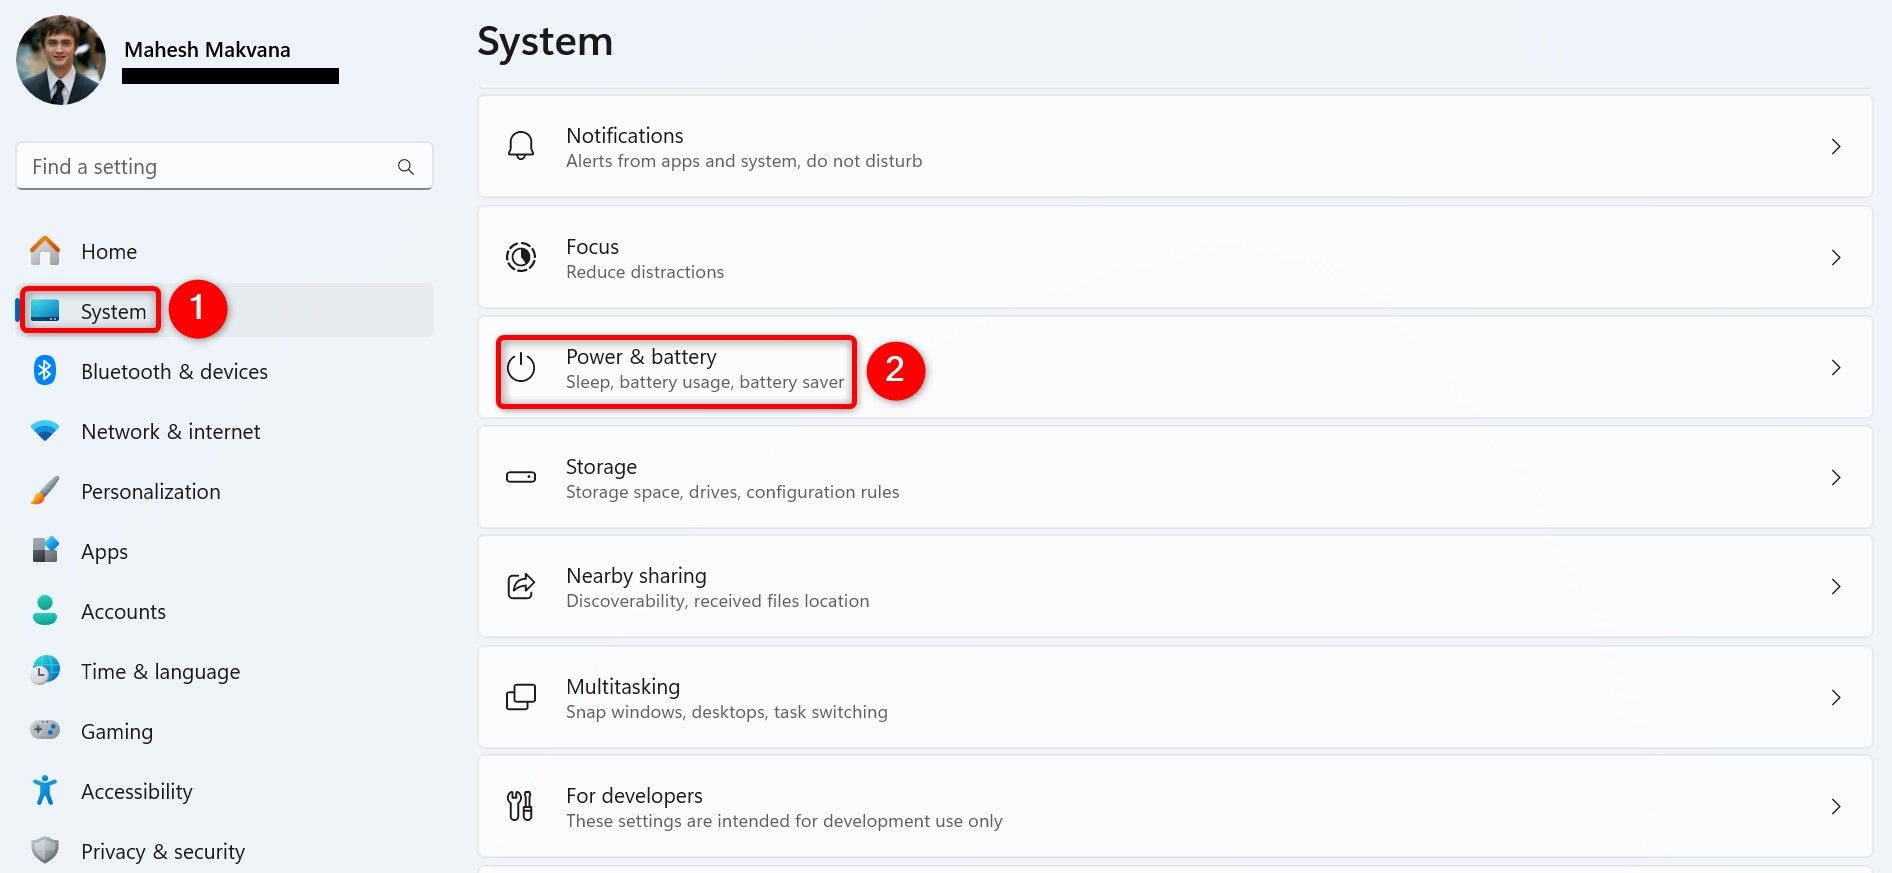Click 'Sleep, battery usage, battery saver' text
This screenshot has width=1892, height=873.
click(x=705, y=382)
